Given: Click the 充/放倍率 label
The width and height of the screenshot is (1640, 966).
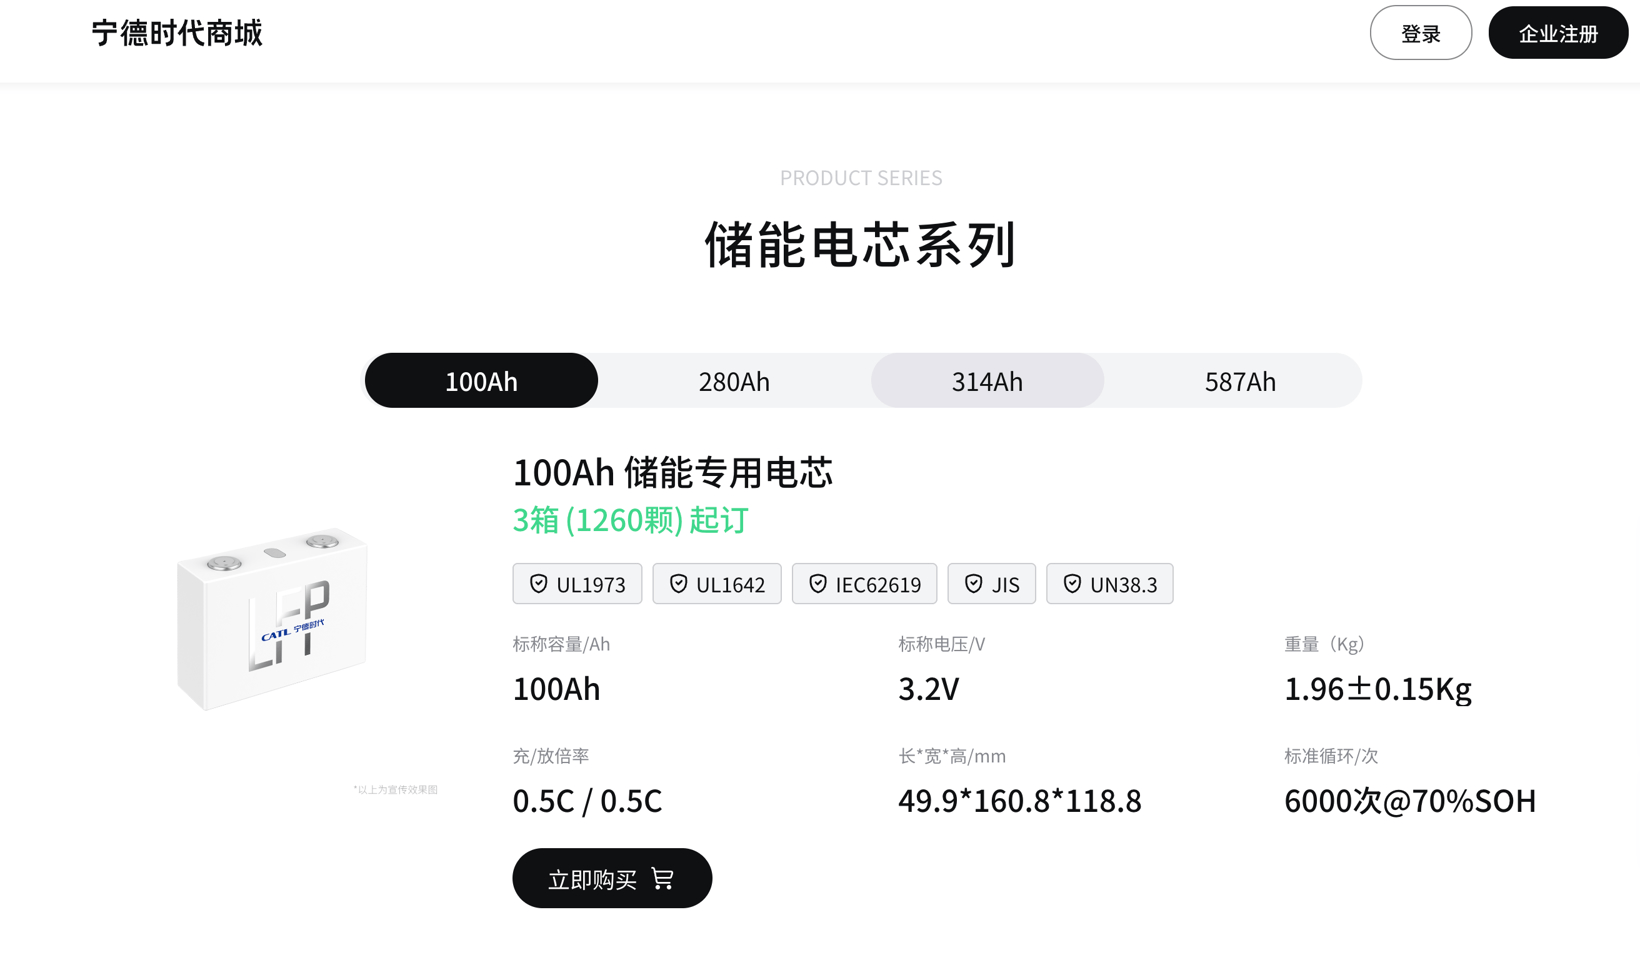Looking at the screenshot, I should (551, 756).
